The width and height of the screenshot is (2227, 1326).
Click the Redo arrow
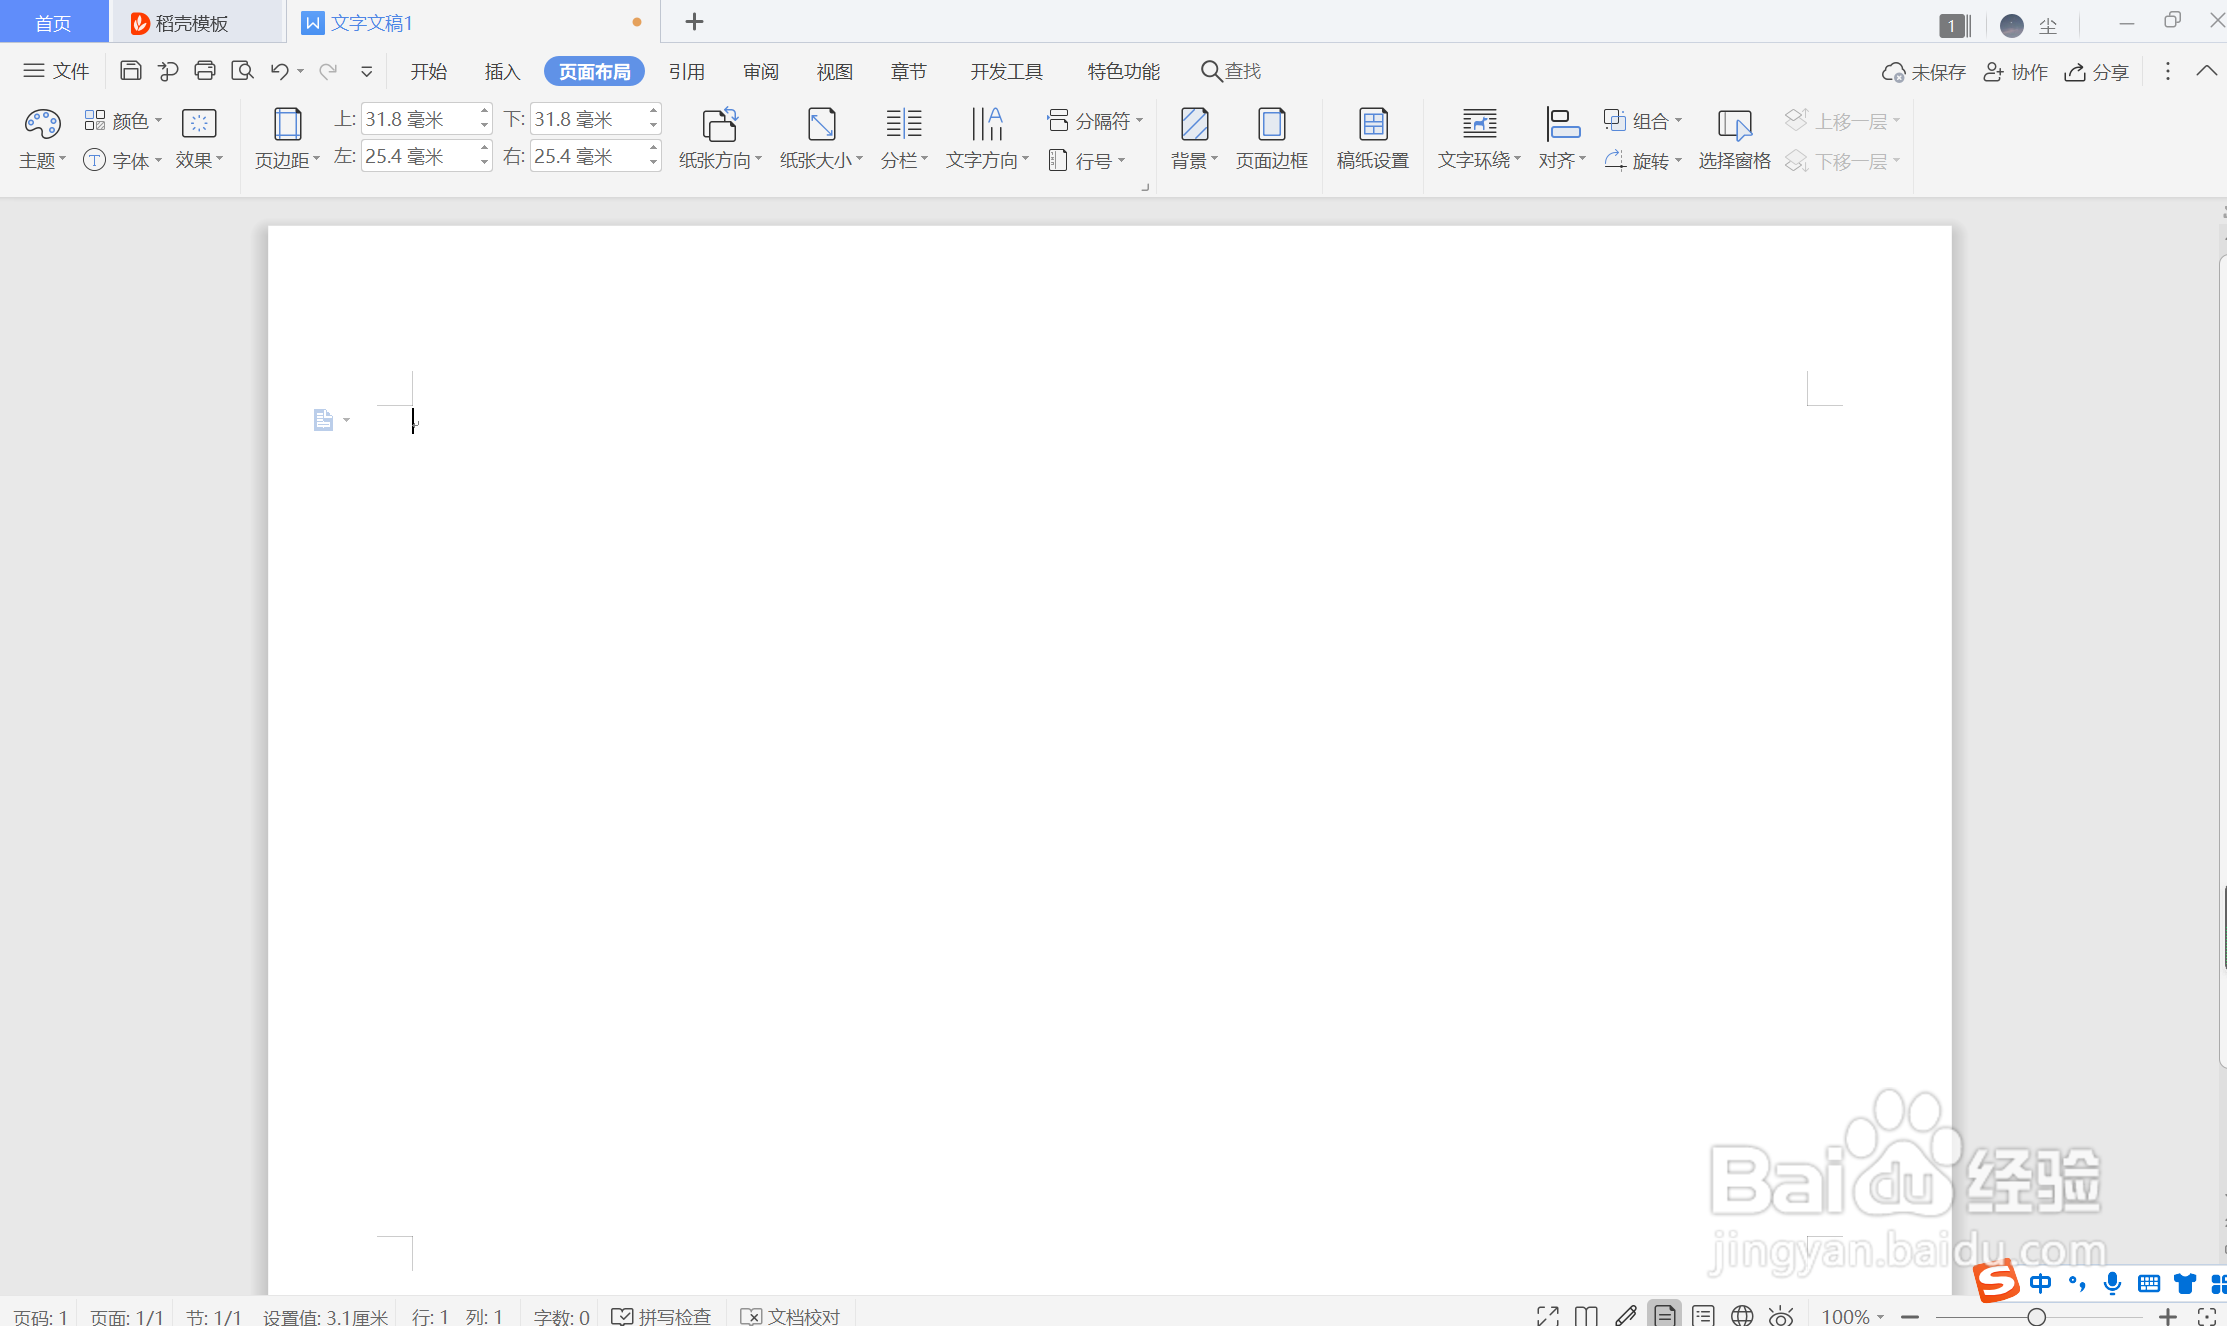click(327, 71)
